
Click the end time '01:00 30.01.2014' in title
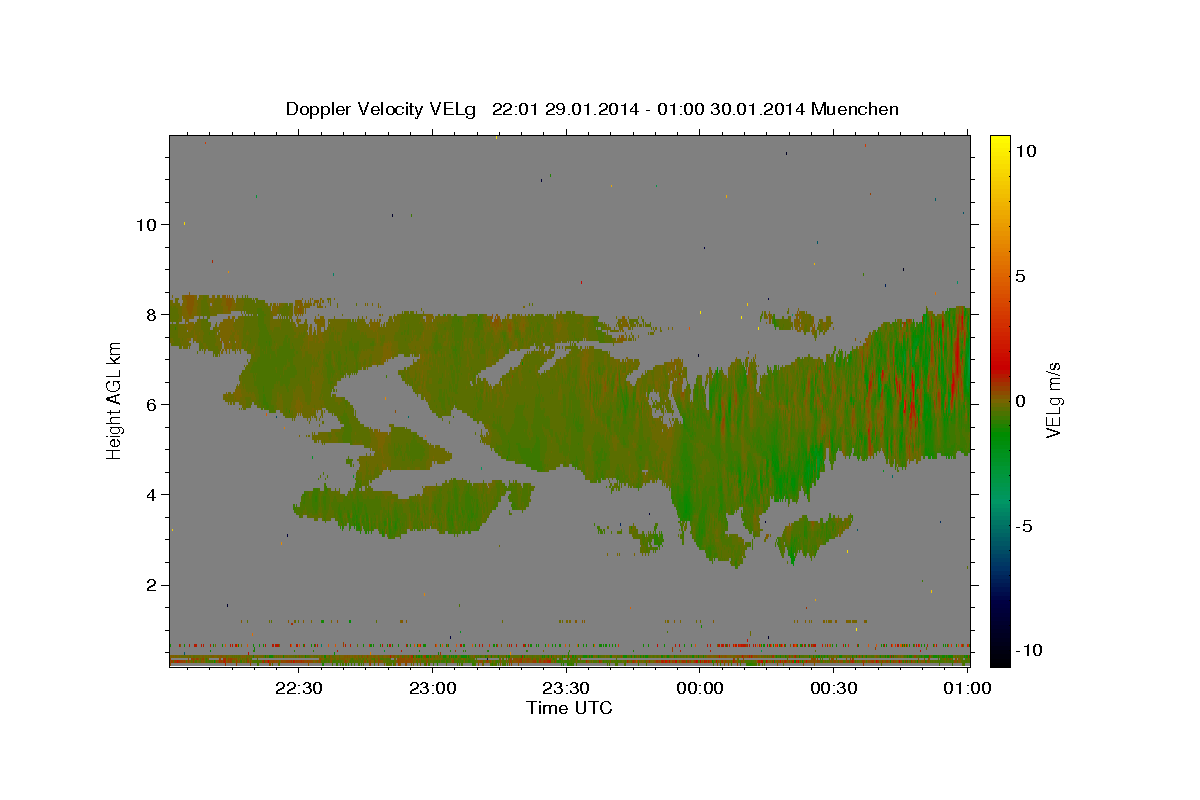point(732,109)
